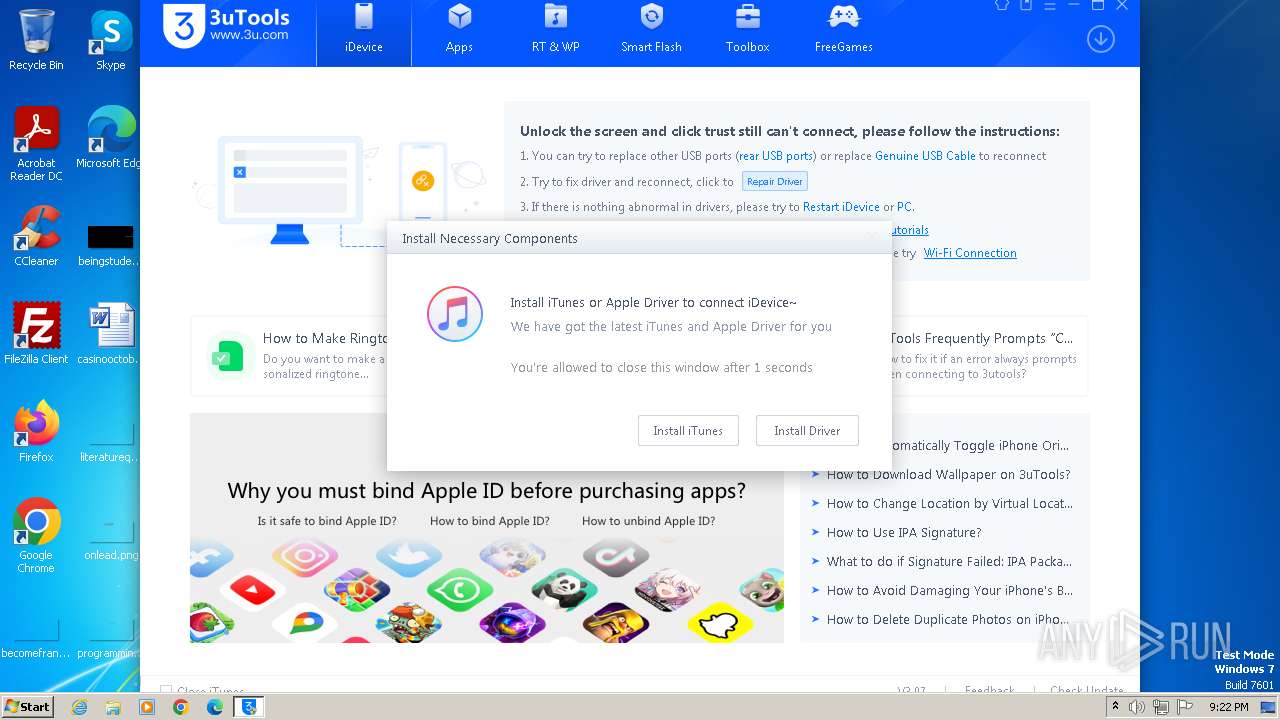Open the RT & WP tab

click(x=555, y=30)
